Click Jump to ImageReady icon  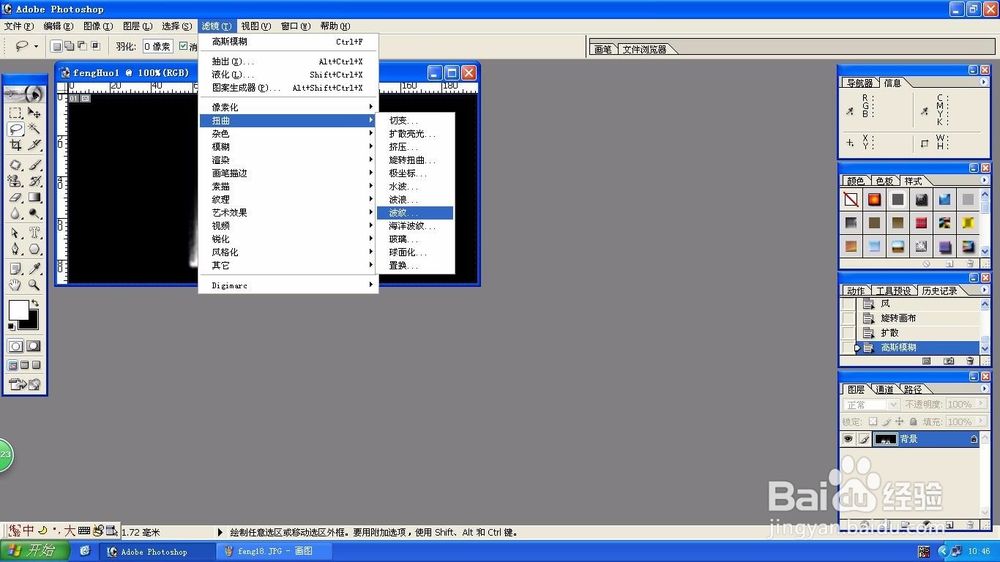pos(24,384)
